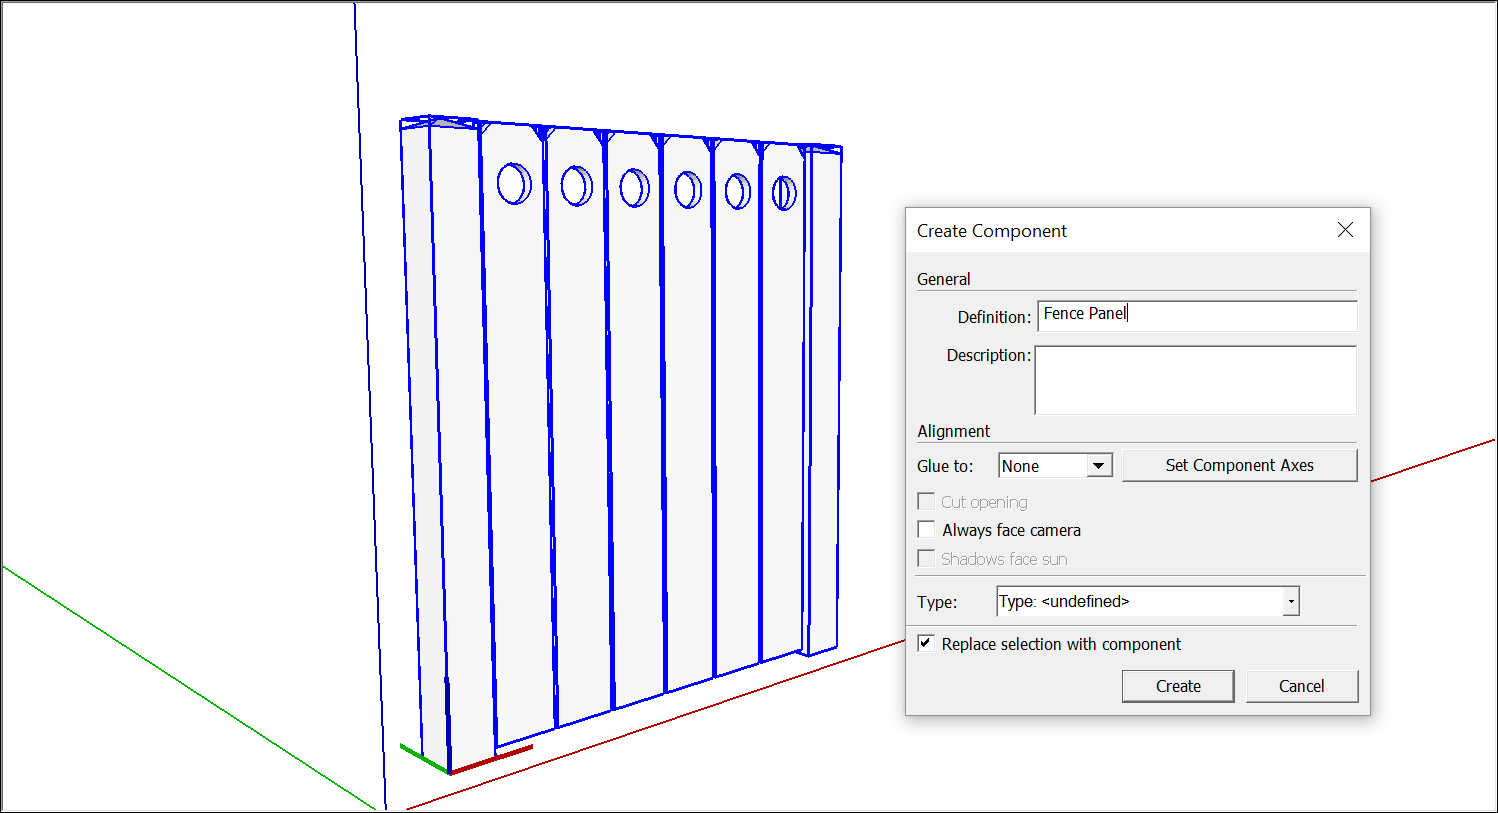Uncheck Replace selection with component
The height and width of the screenshot is (813, 1498).
[x=927, y=644]
